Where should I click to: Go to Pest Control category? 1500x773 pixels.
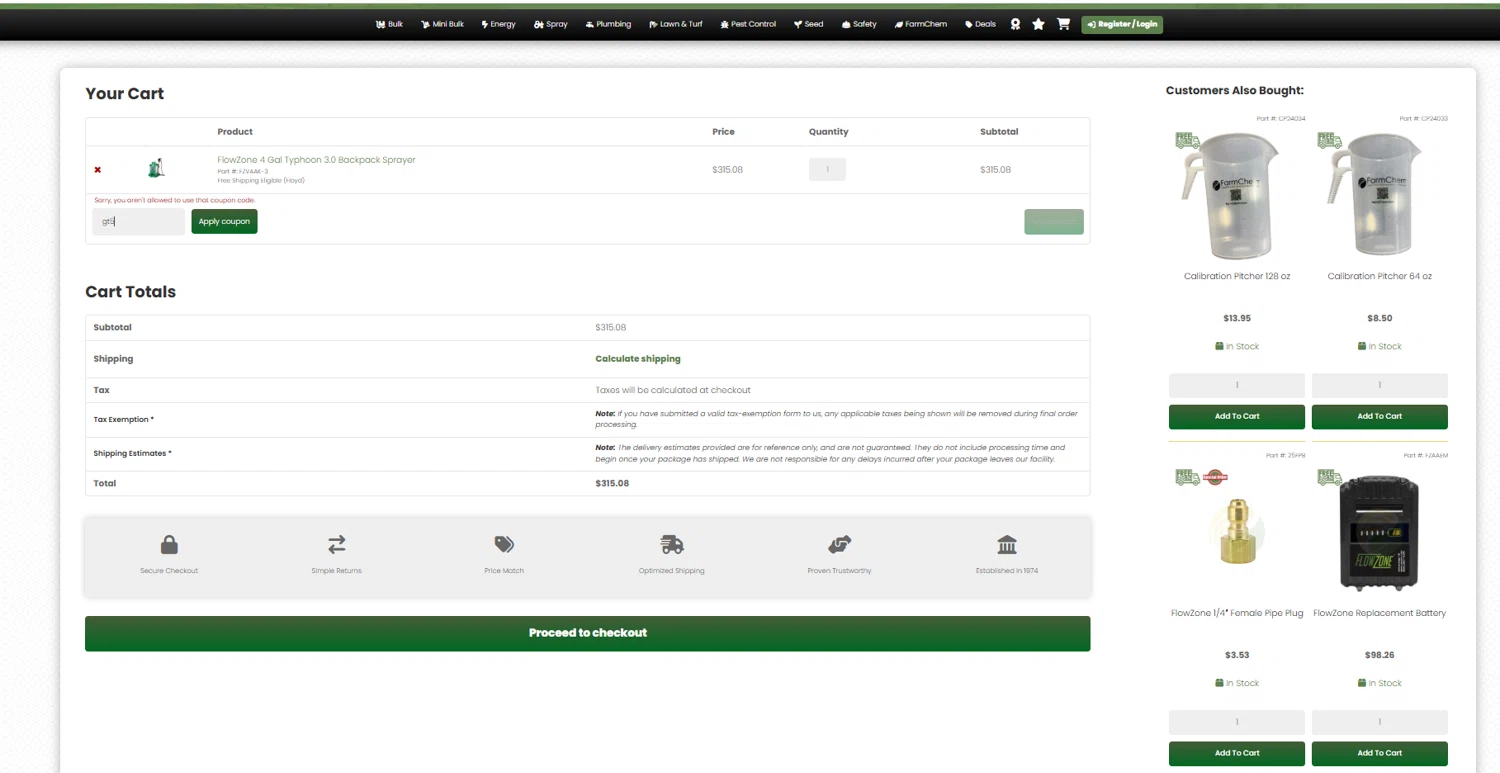click(748, 24)
